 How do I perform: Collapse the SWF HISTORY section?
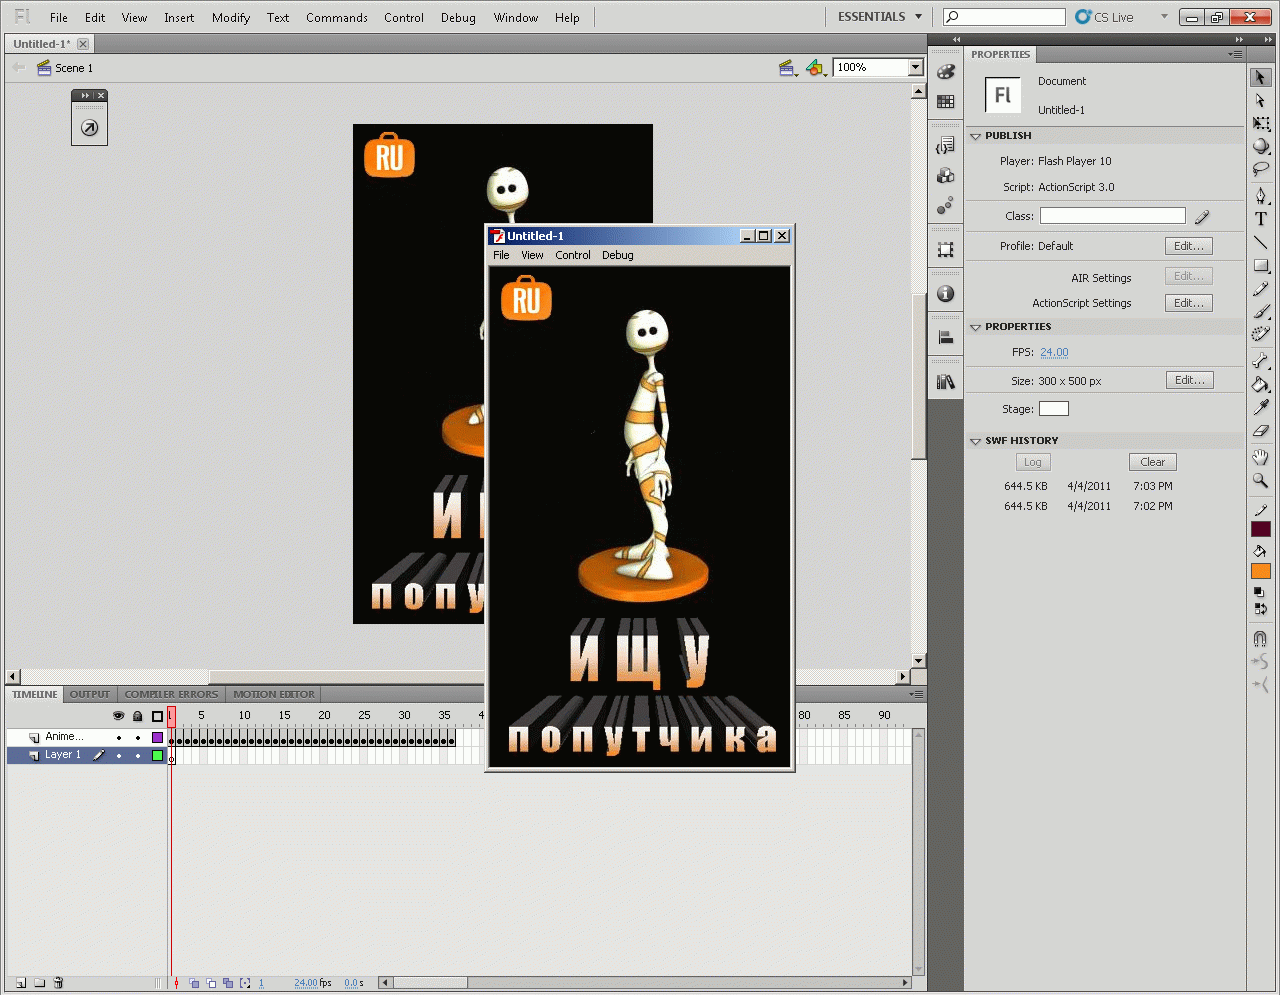tap(976, 441)
